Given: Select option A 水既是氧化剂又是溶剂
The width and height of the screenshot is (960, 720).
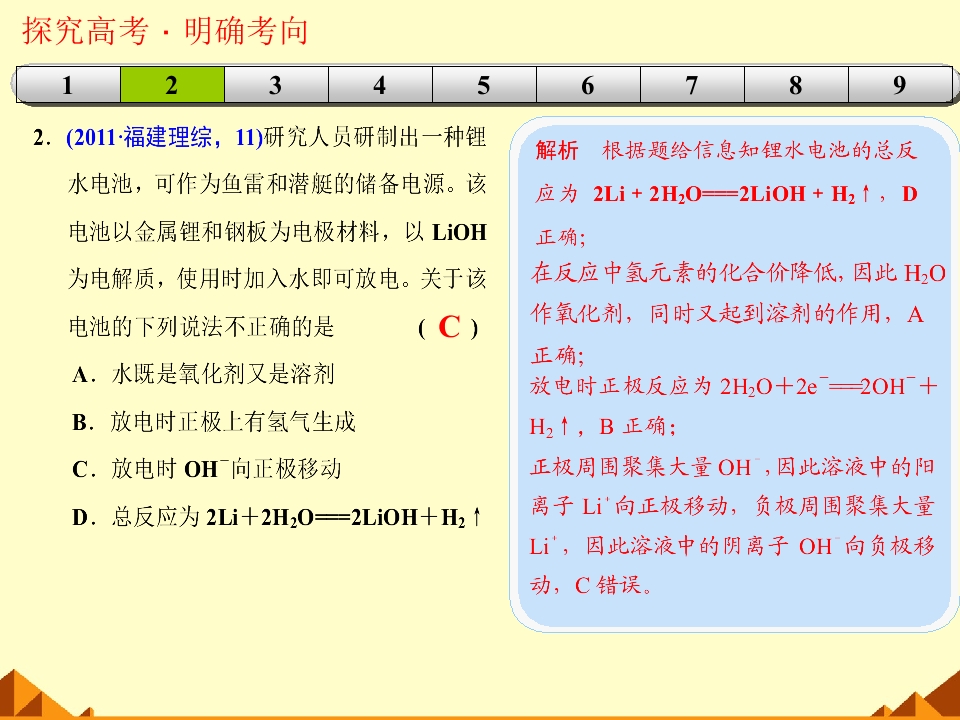Looking at the screenshot, I should coord(203,373).
